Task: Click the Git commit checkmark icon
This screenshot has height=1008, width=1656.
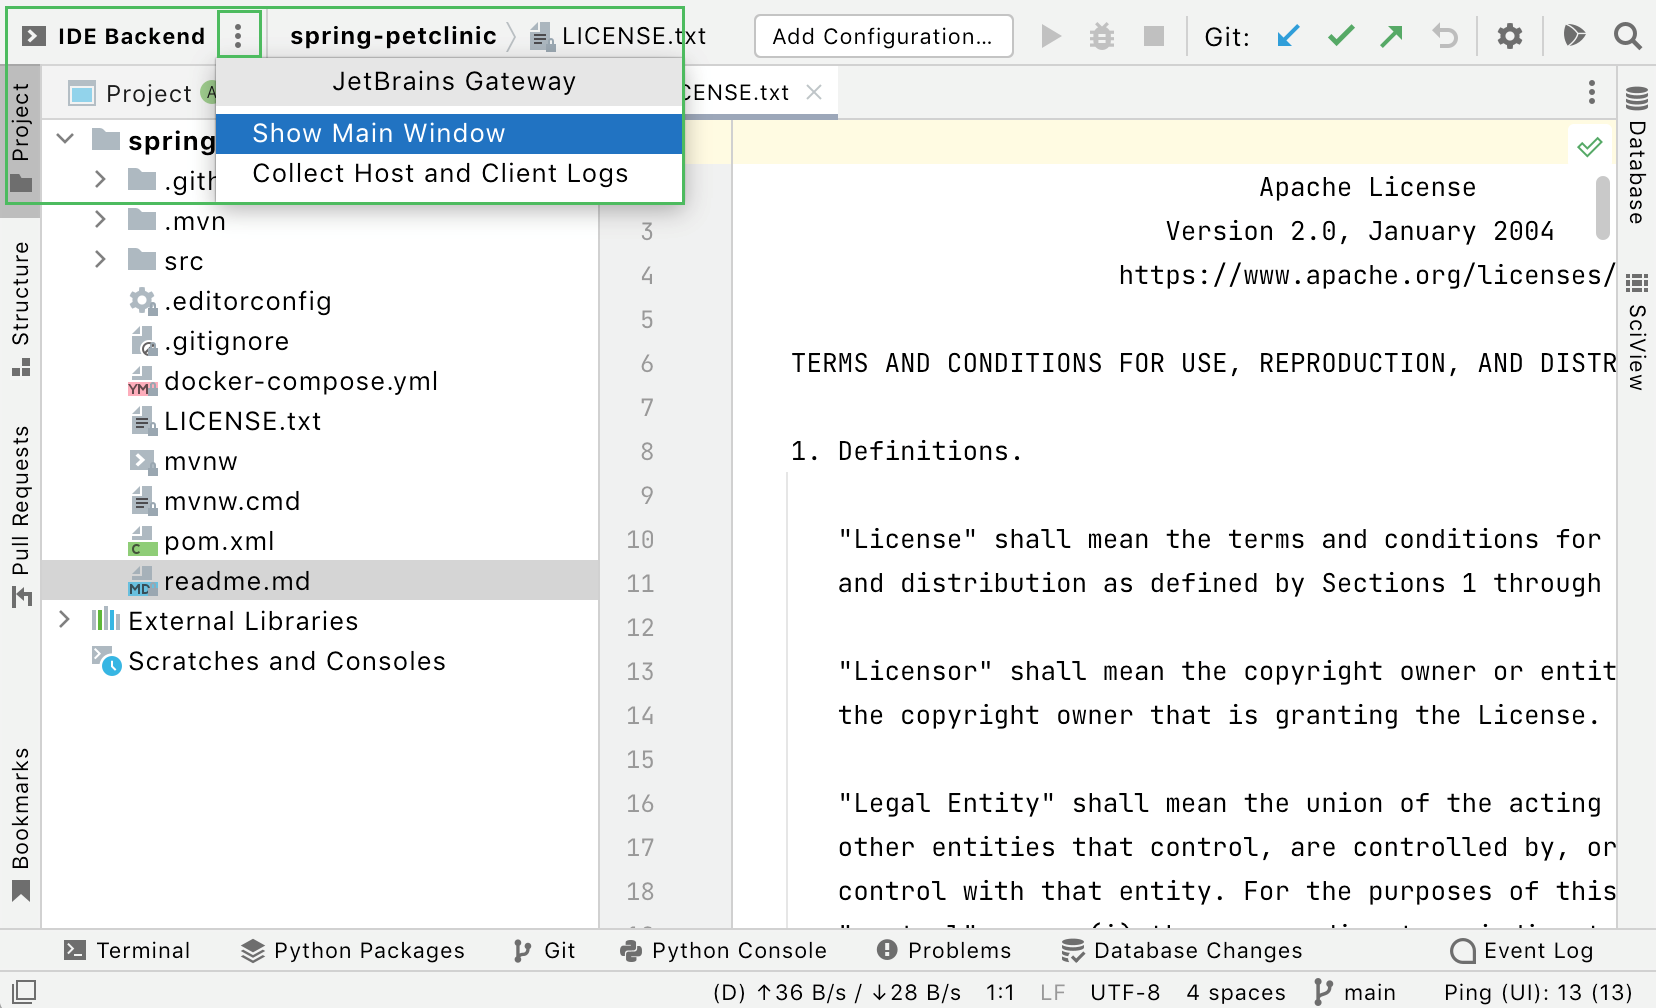Action: tap(1340, 37)
